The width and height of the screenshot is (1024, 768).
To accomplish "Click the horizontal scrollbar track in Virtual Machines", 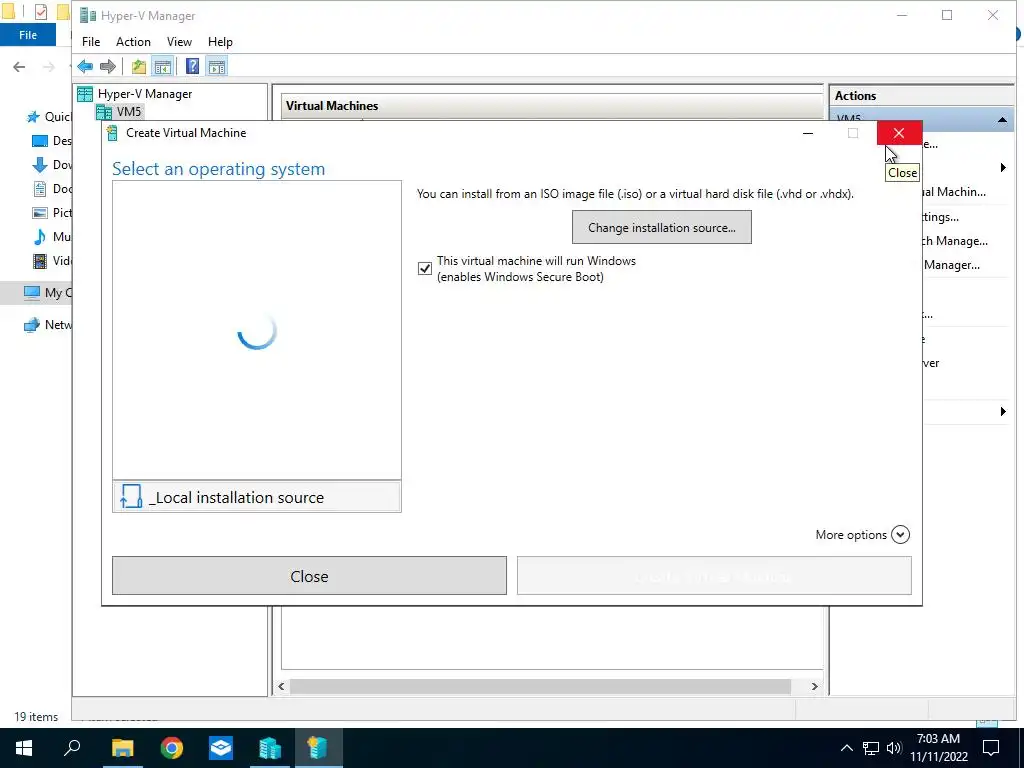I will (x=540, y=686).
